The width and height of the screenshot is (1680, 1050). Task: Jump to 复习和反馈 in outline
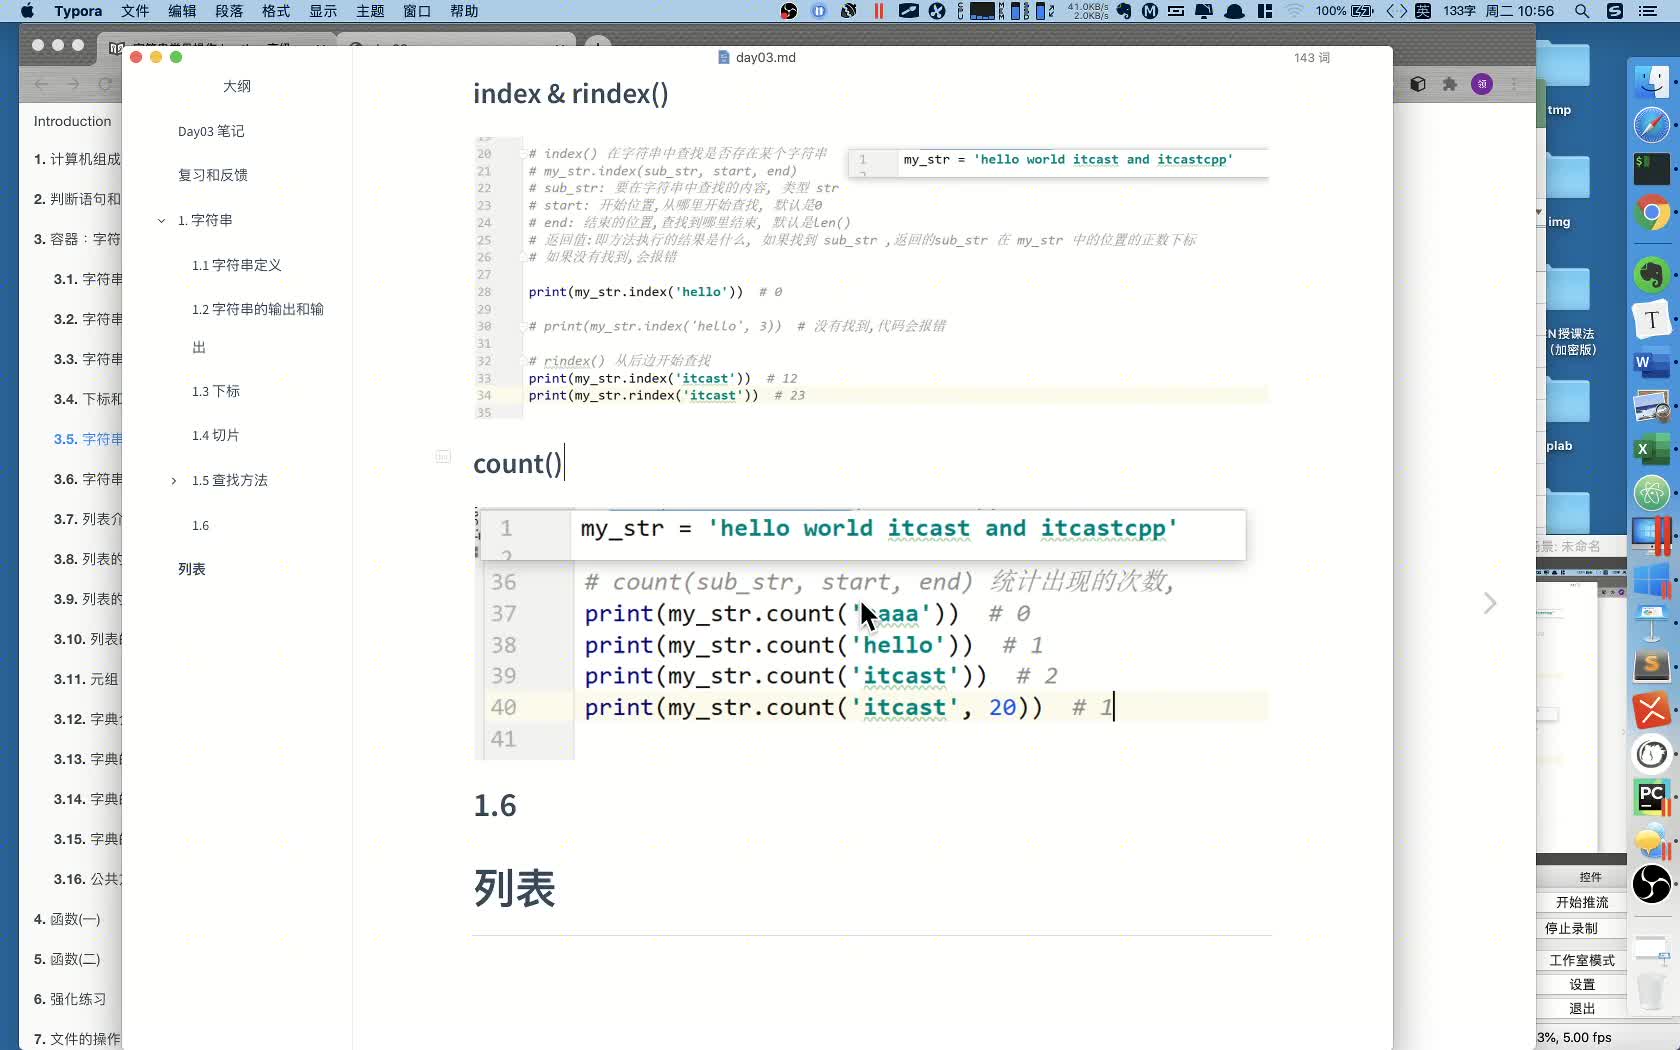tap(213, 175)
